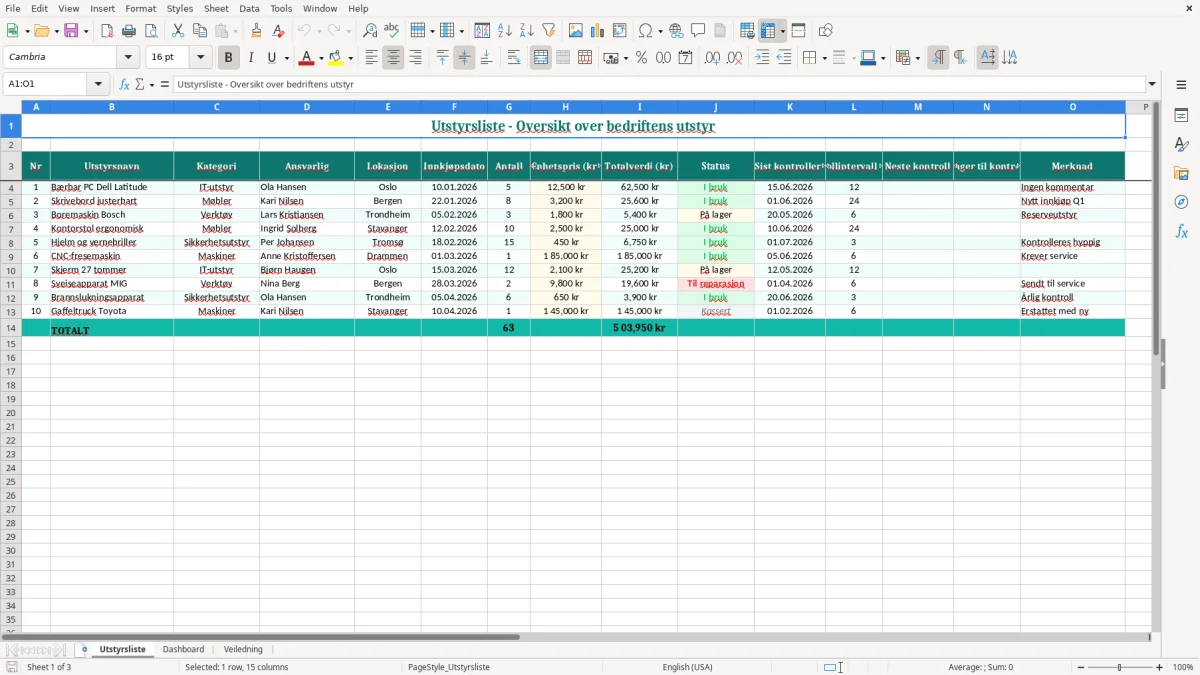1200x675 pixels.
Task: Click the Define Print Area icon
Action: pos(747,31)
